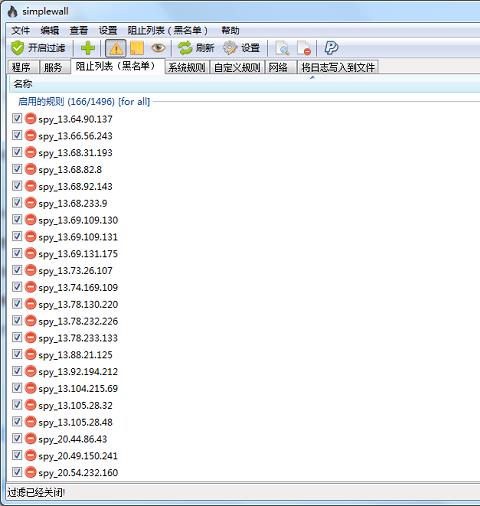480x506 pixels.
Task: Click the simplewall flame icon in the title bar
Action: [x=13, y=12]
